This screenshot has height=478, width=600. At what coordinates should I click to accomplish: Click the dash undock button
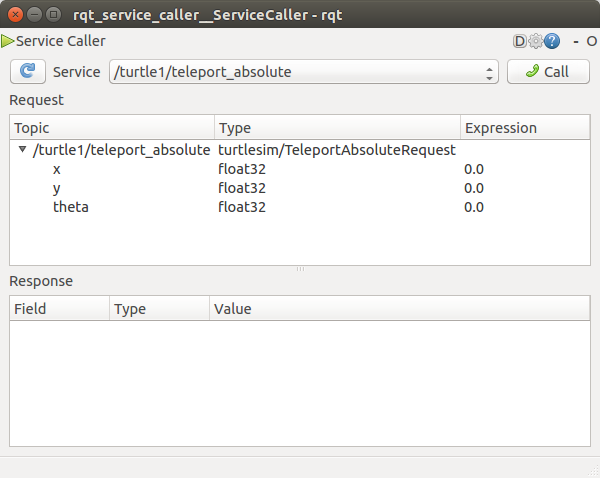[575, 41]
